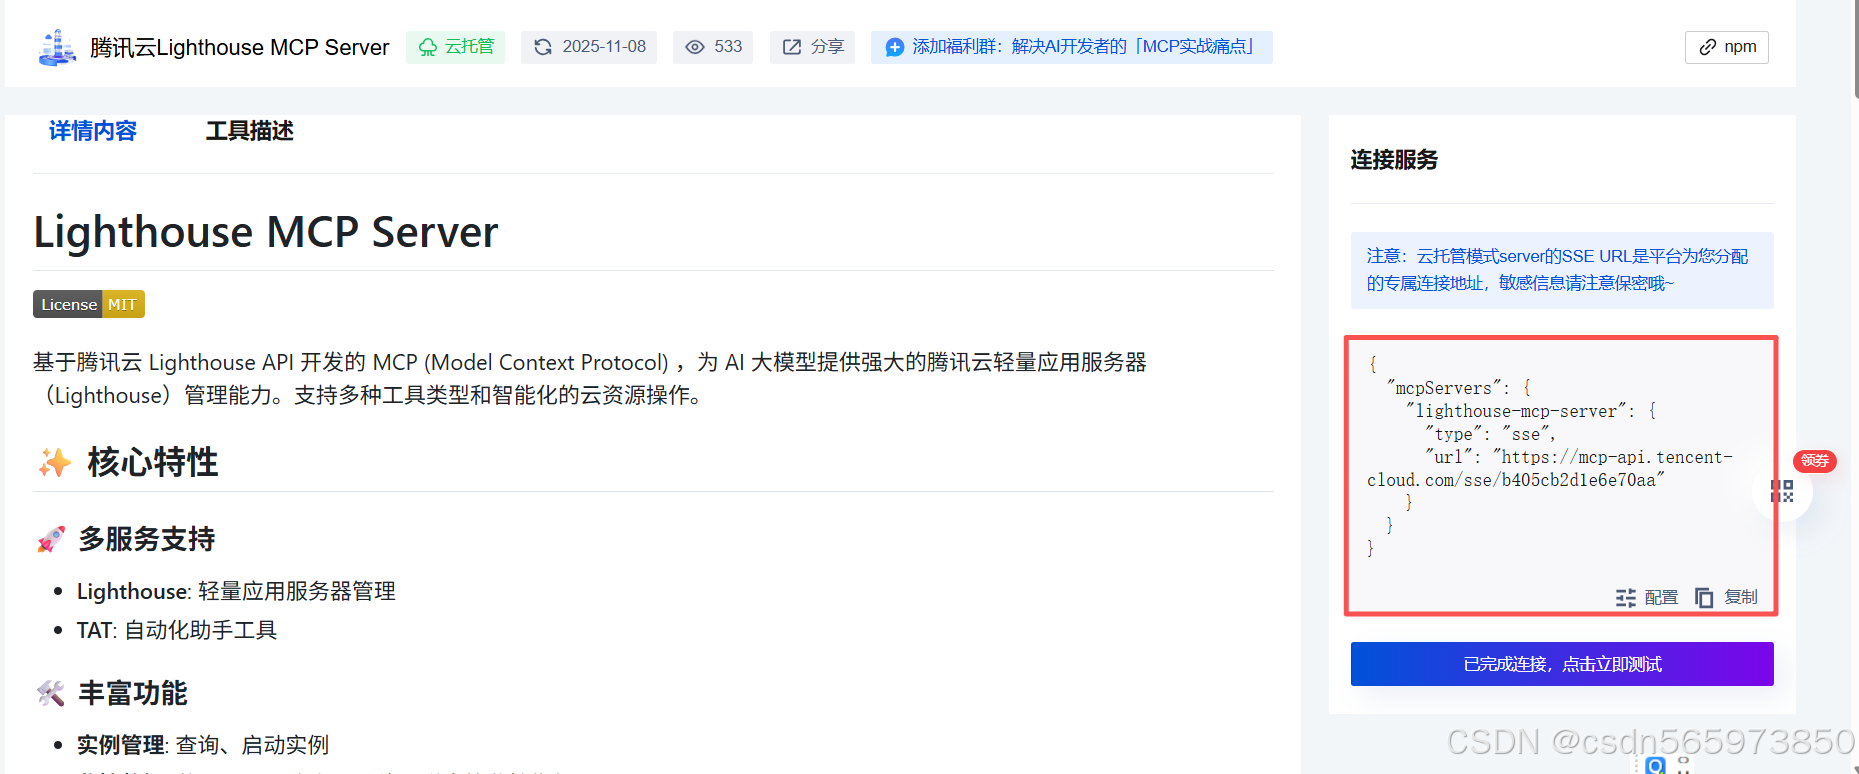Click the rocket icon beside 多服务支持
Screen dimensions: 1859x774
pyautogui.click(x=51, y=539)
